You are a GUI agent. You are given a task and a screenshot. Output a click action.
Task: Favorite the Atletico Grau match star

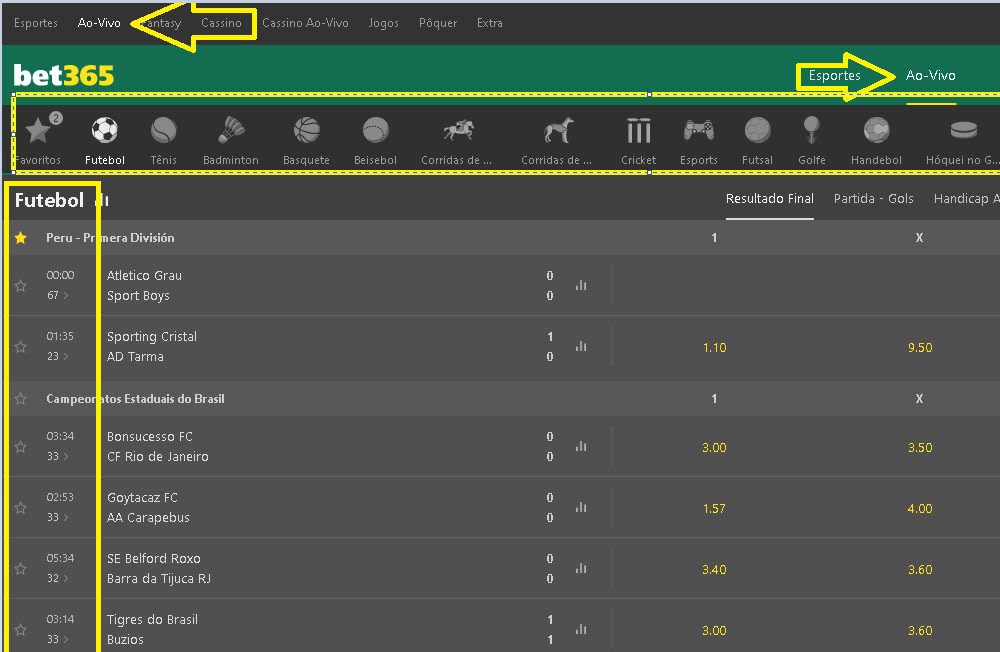coord(20,286)
